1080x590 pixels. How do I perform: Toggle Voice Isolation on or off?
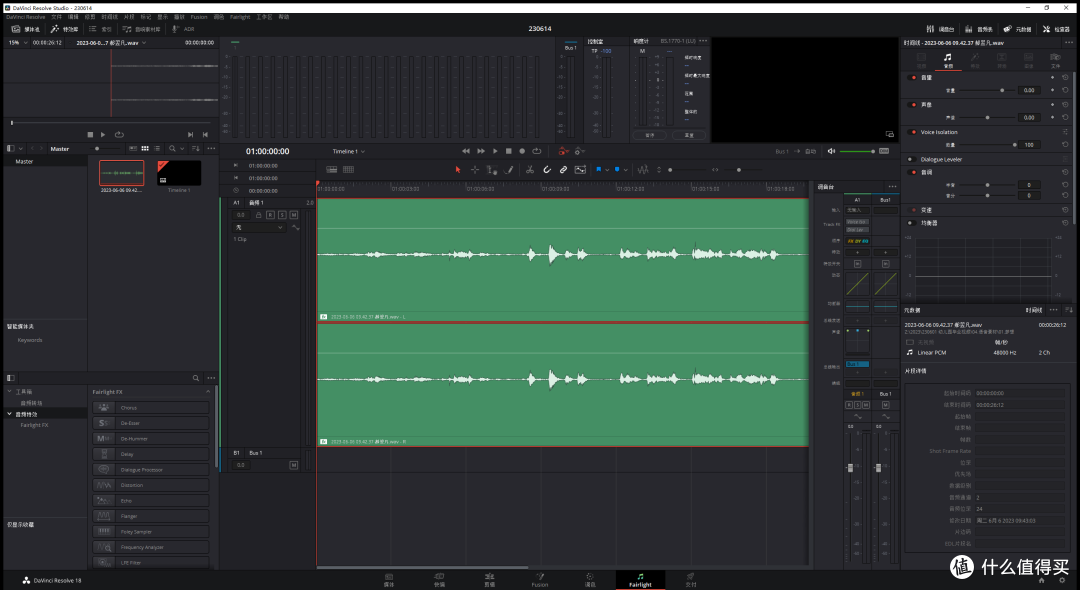coord(914,132)
